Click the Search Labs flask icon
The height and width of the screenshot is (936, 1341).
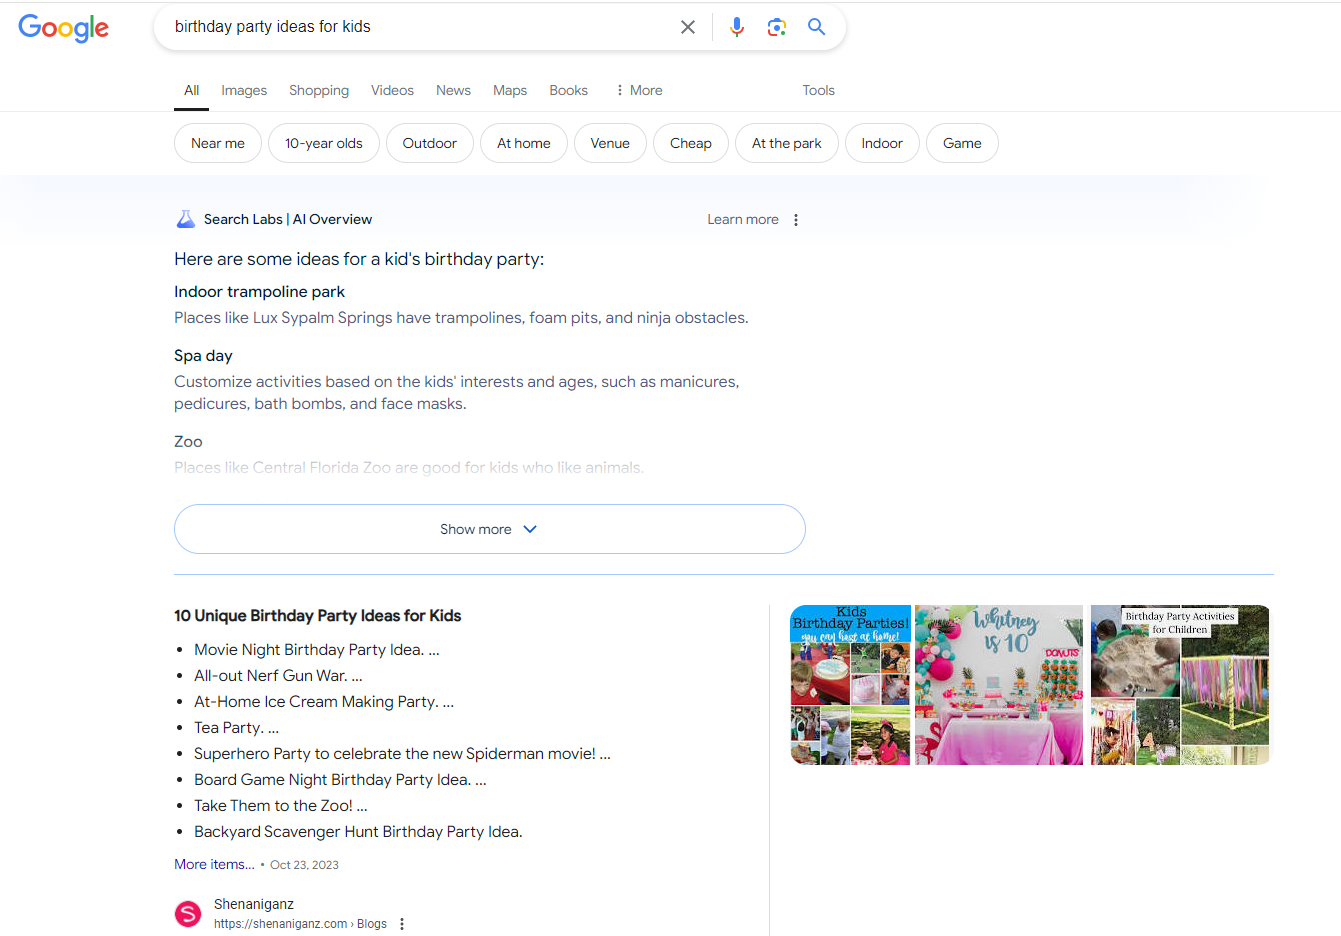[186, 220]
